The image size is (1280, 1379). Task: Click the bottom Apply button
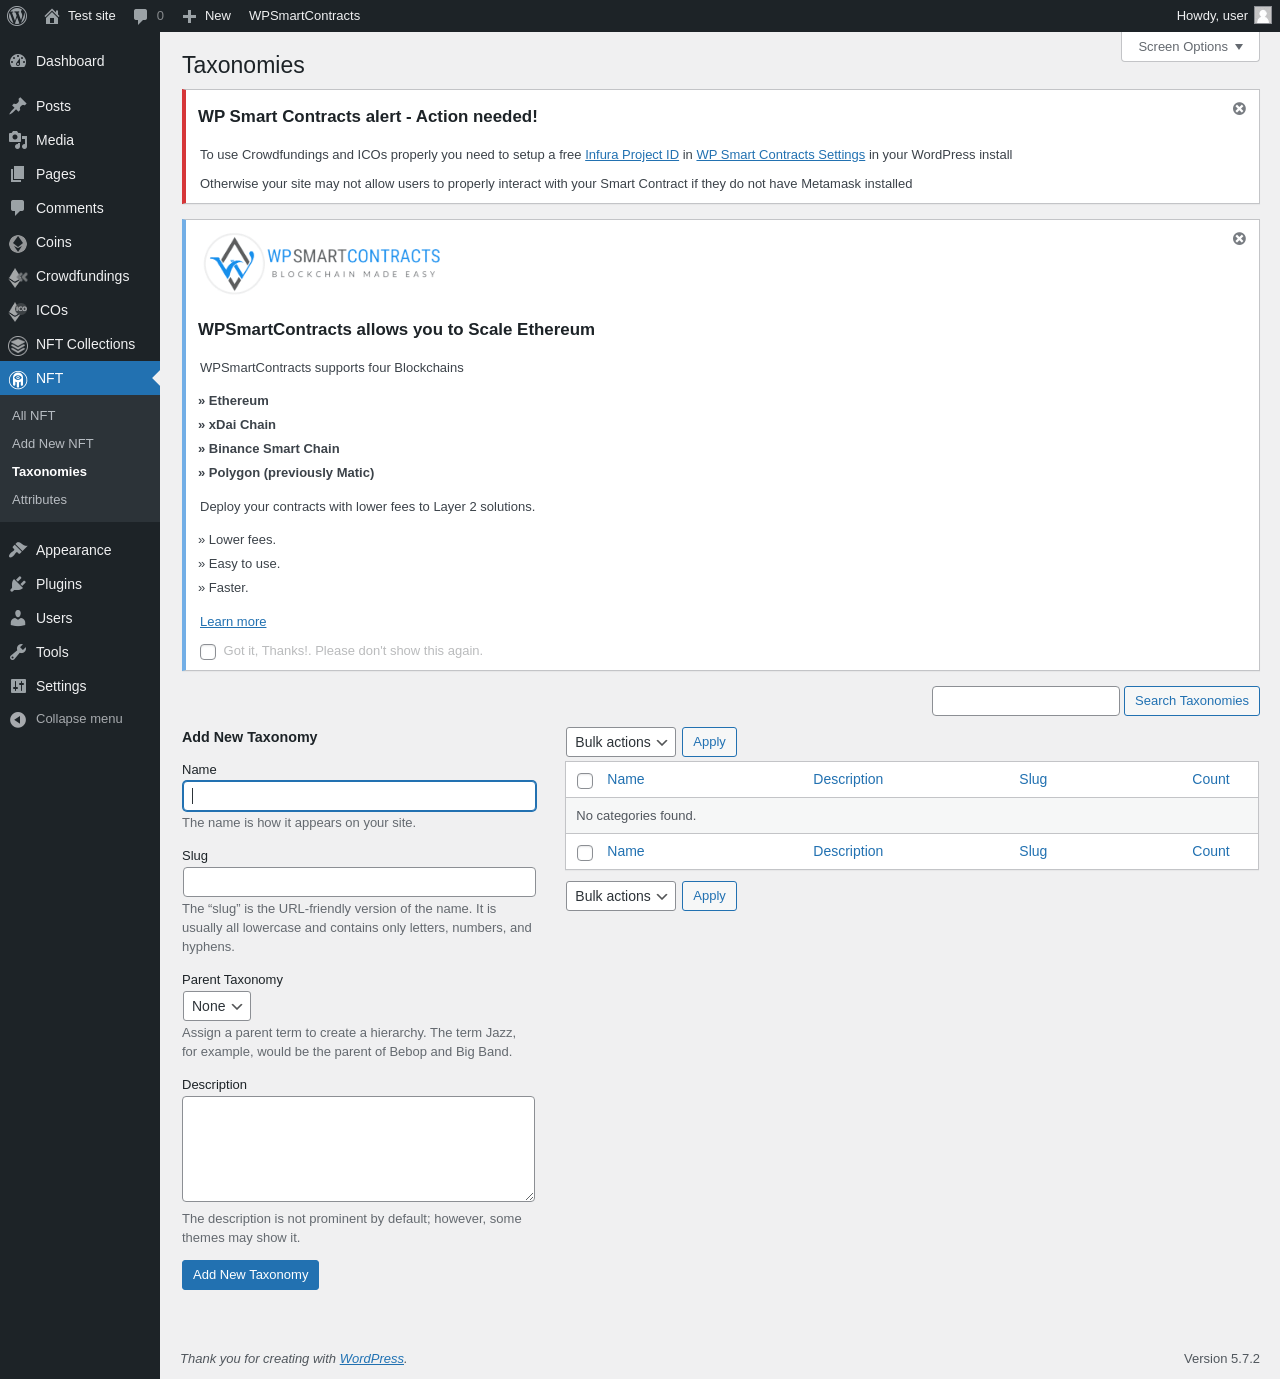pos(709,896)
